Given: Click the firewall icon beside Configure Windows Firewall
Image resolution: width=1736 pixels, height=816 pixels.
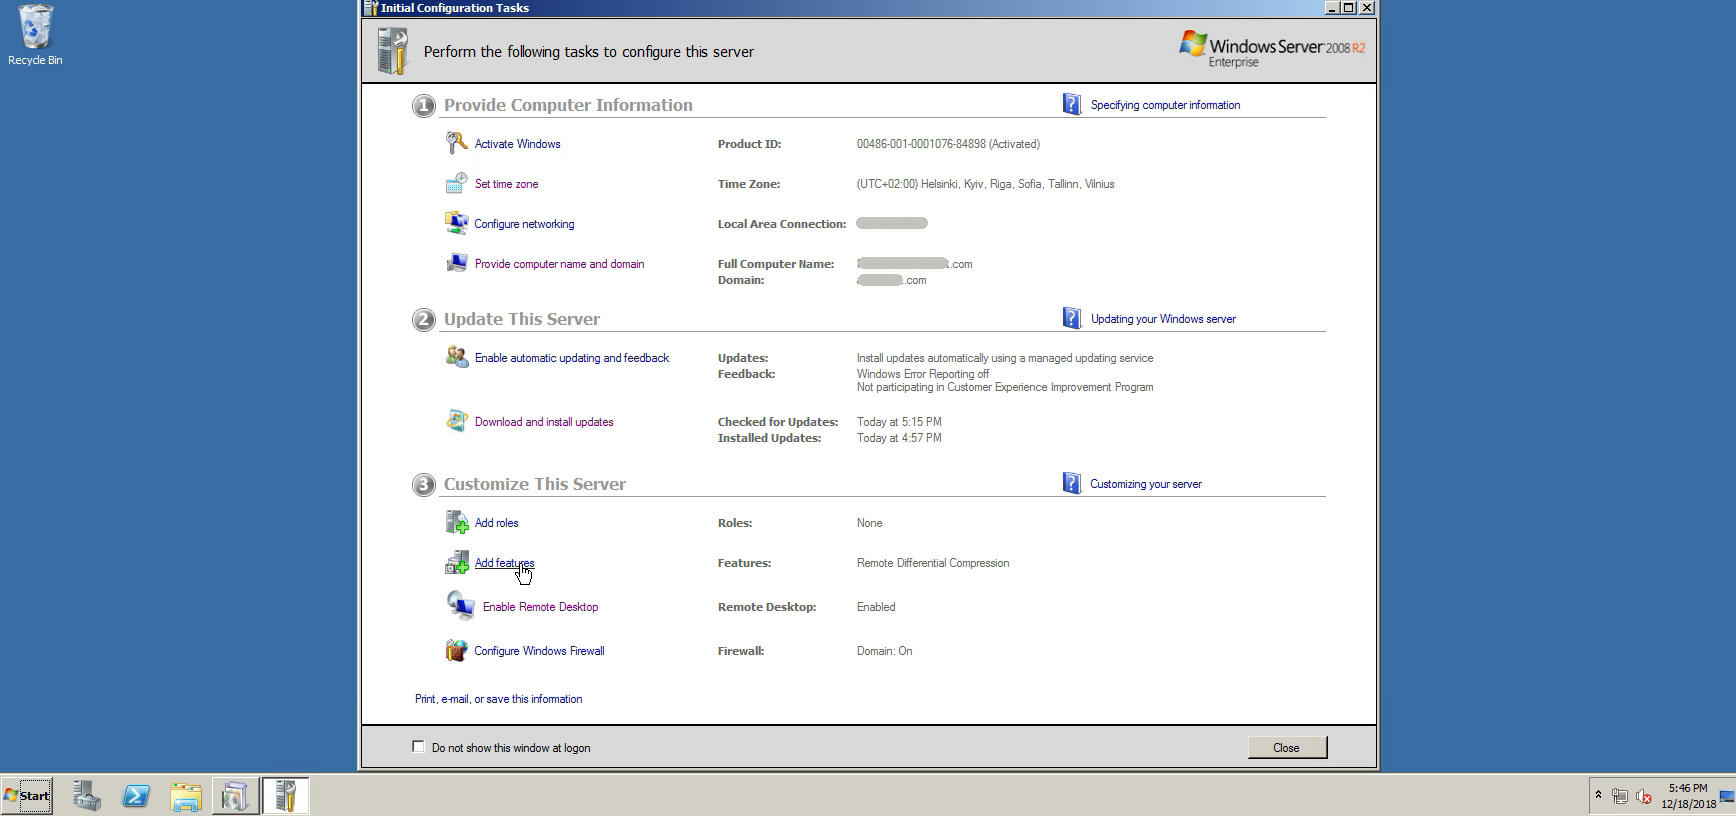Looking at the screenshot, I should pos(456,650).
